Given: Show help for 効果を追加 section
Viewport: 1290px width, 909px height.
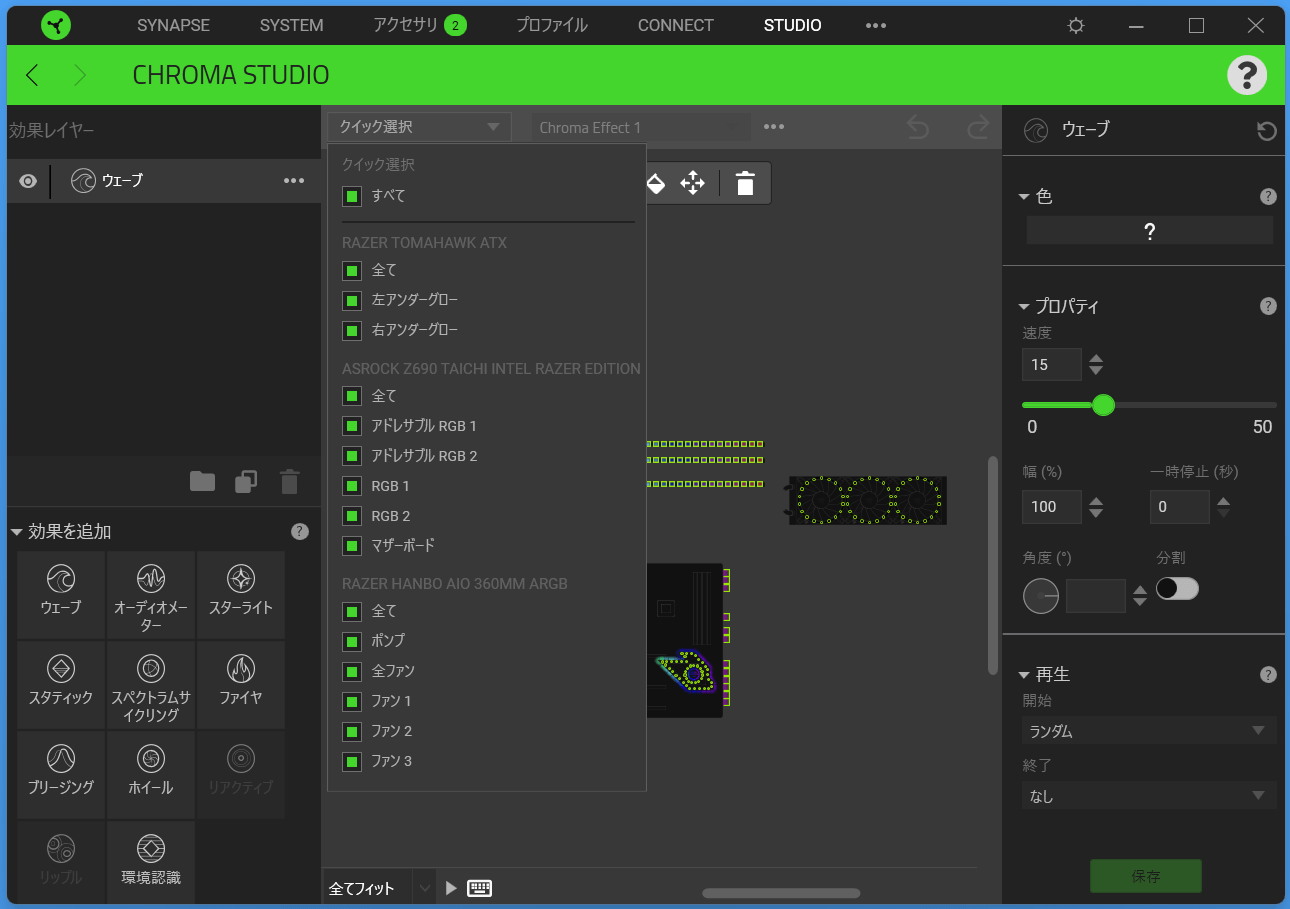Looking at the screenshot, I should coord(299,532).
